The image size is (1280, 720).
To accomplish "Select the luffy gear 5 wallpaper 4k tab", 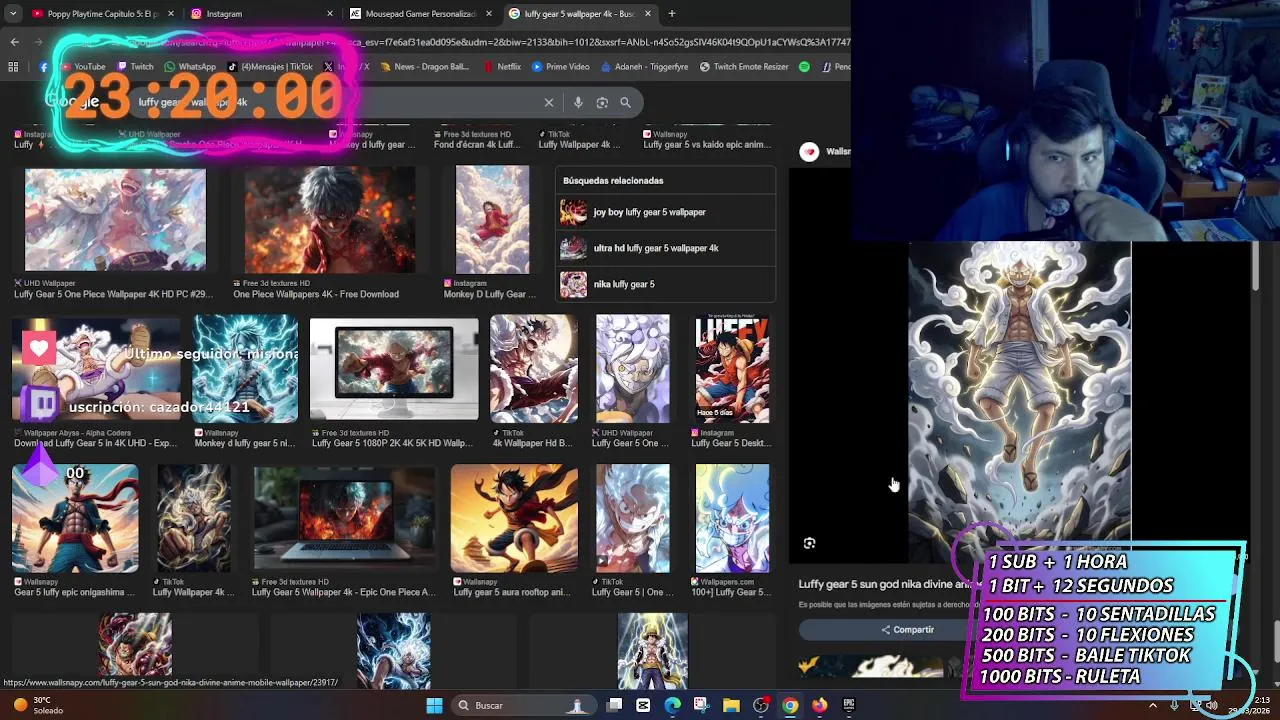I will [x=580, y=14].
